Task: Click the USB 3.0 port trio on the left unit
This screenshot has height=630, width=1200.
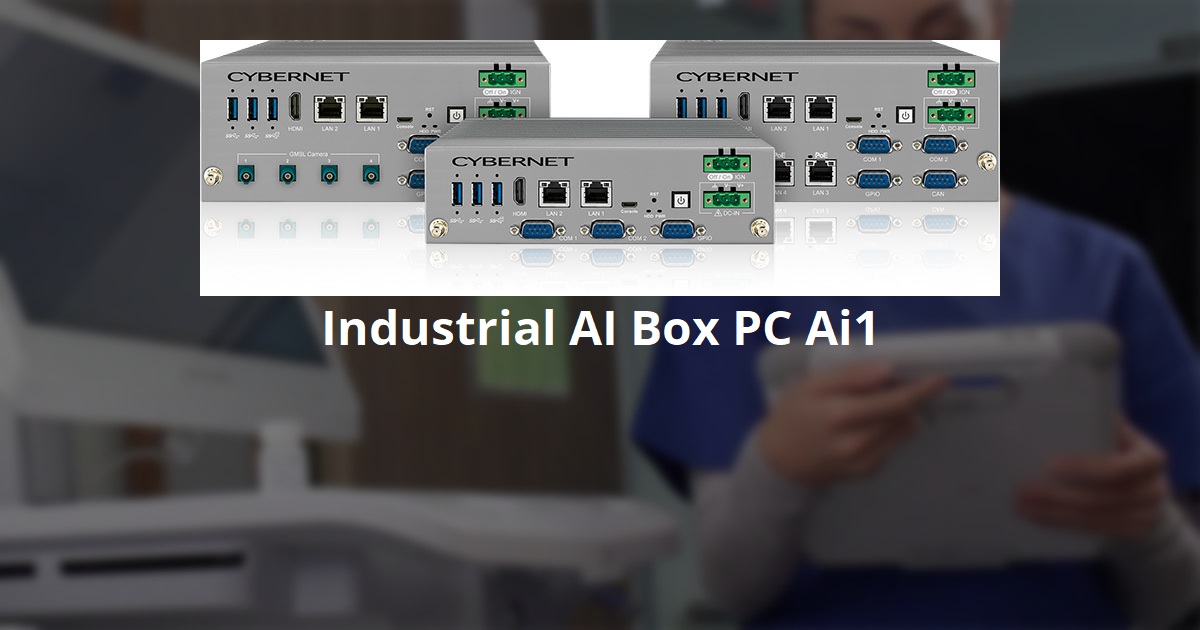Action: (x=251, y=109)
